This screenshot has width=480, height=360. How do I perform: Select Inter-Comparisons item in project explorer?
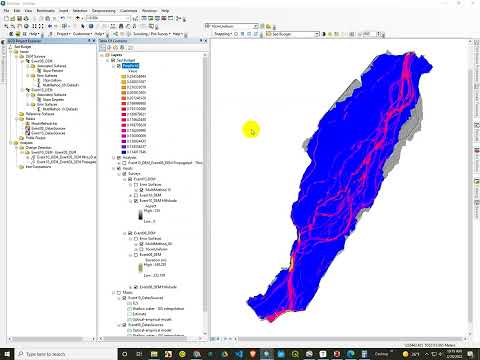pos(38,167)
